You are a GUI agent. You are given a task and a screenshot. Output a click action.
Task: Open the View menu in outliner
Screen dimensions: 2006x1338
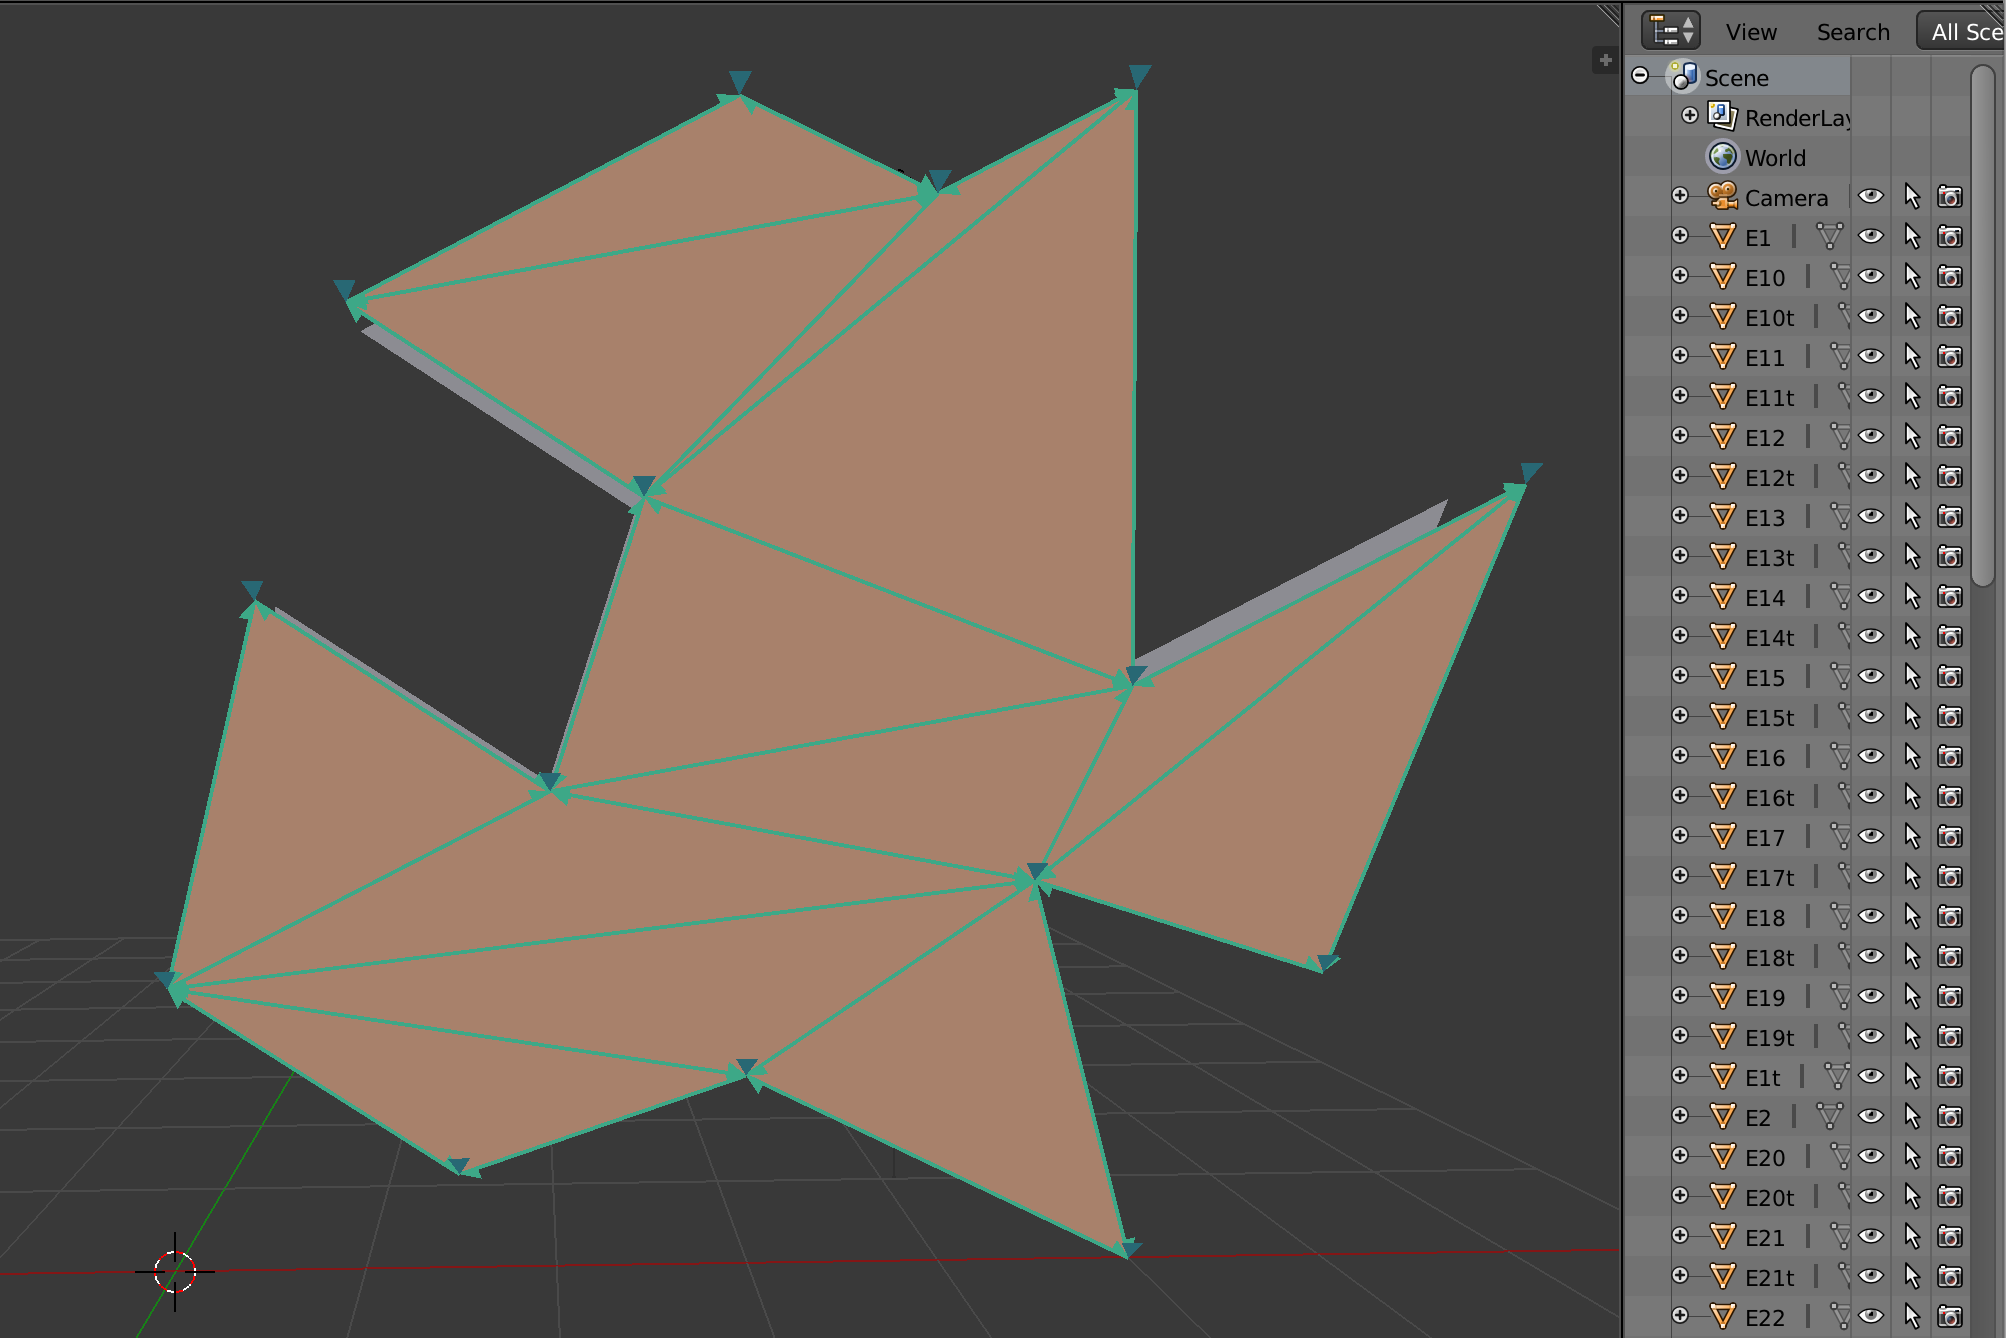pos(1751,32)
